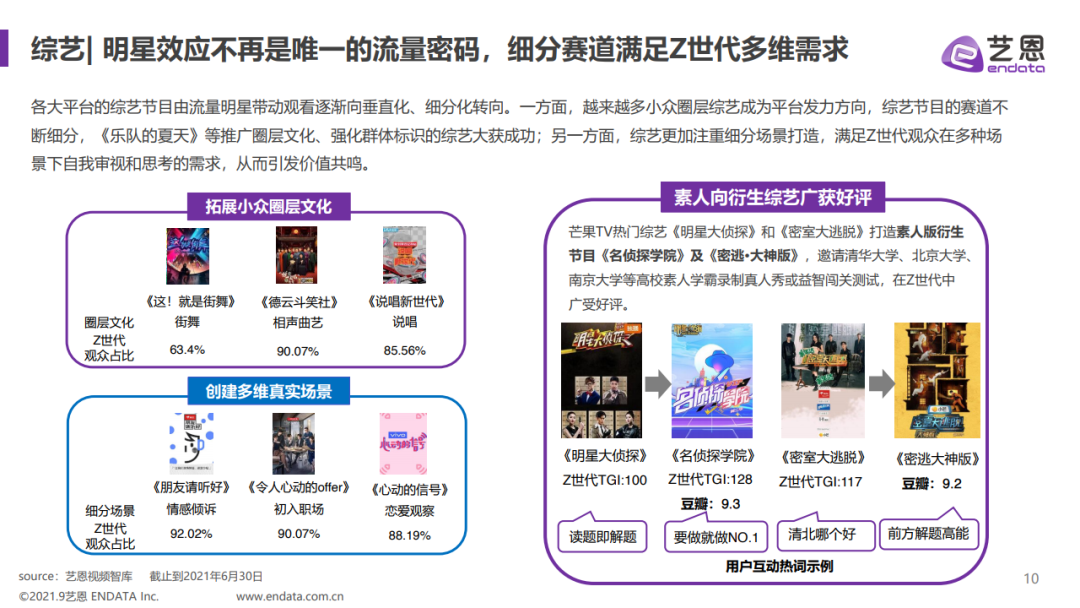
Task: Click the 《德云斗笑社》 caption text
Action: click(x=300, y=302)
